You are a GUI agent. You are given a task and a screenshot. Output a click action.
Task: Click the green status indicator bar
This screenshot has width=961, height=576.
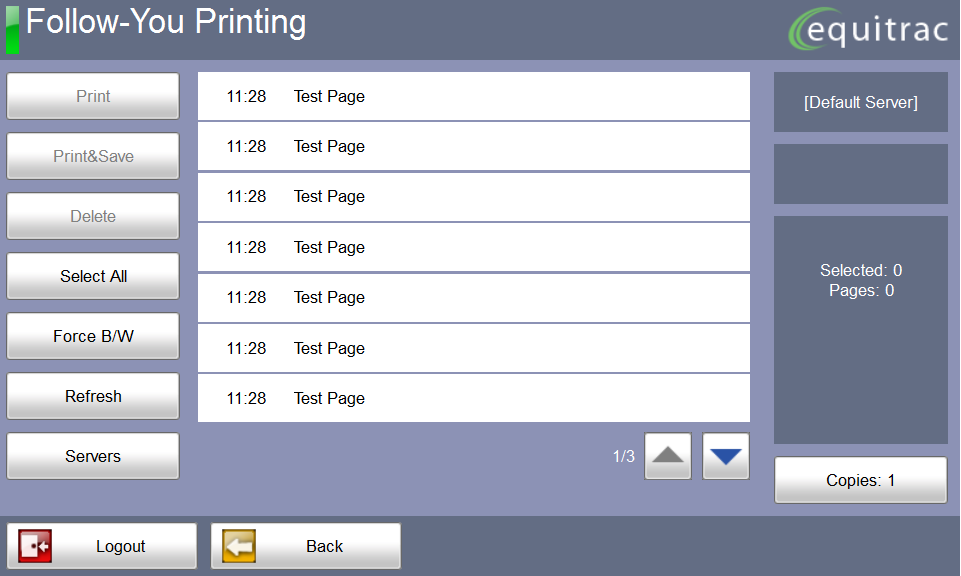click(x=12, y=29)
